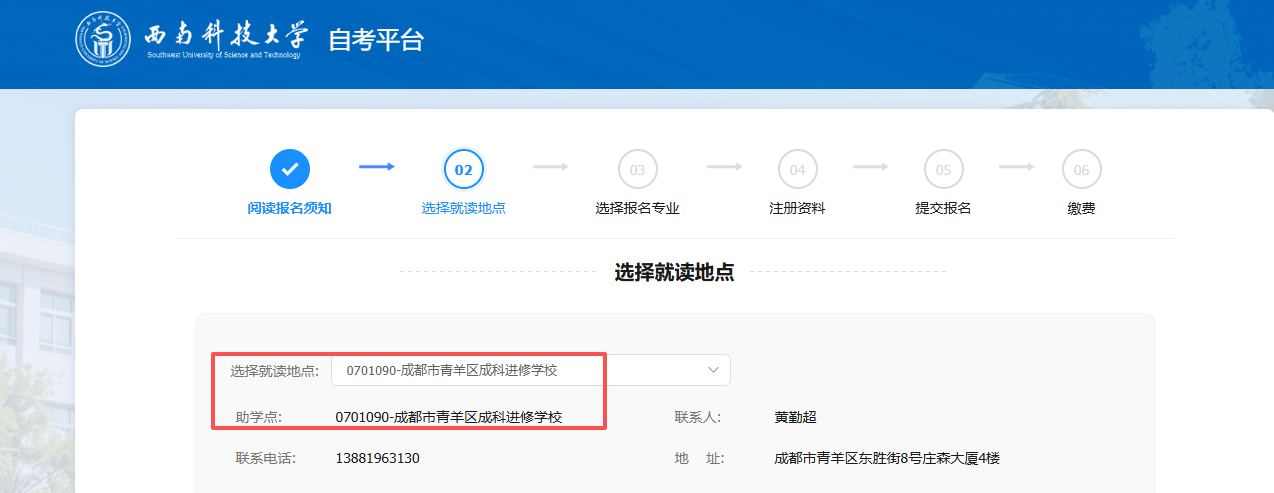
Task: Click the 联系电话 label
Action: [x=264, y=458]
